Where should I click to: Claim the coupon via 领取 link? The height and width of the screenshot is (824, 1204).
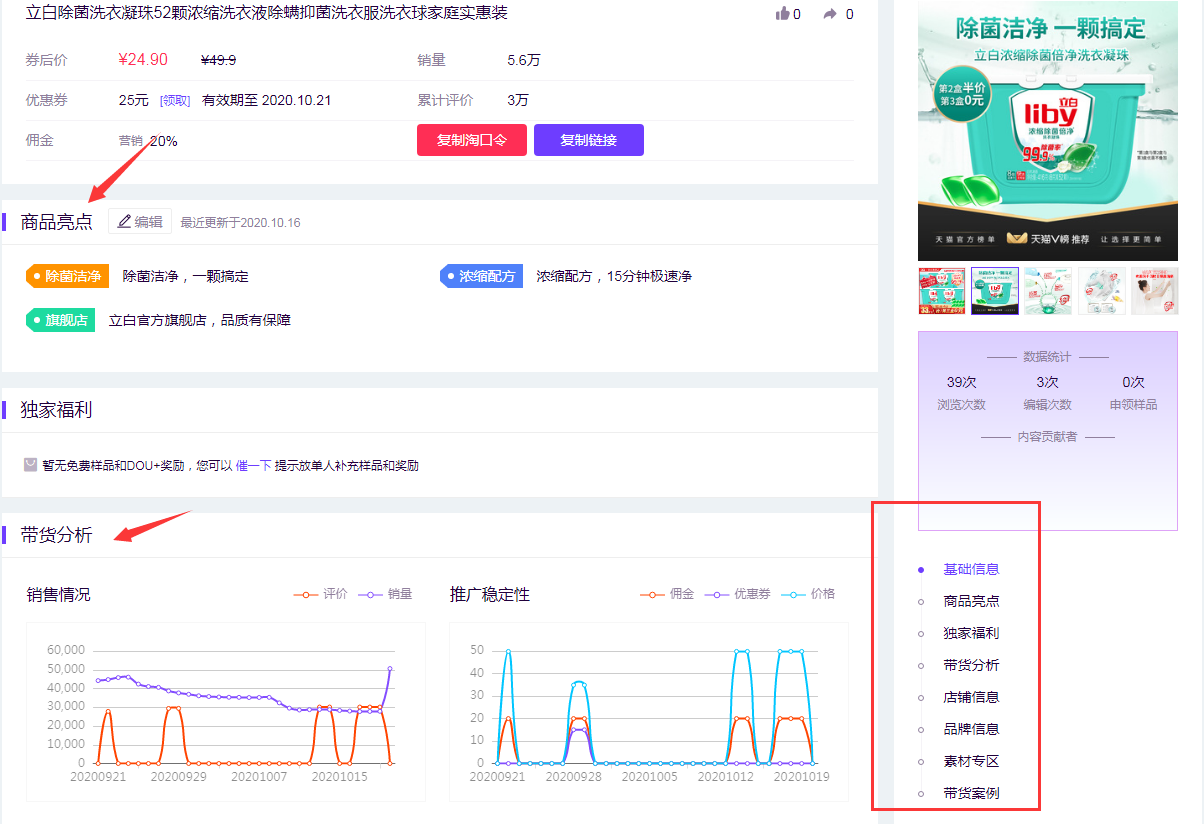click(x=175, y=101)
